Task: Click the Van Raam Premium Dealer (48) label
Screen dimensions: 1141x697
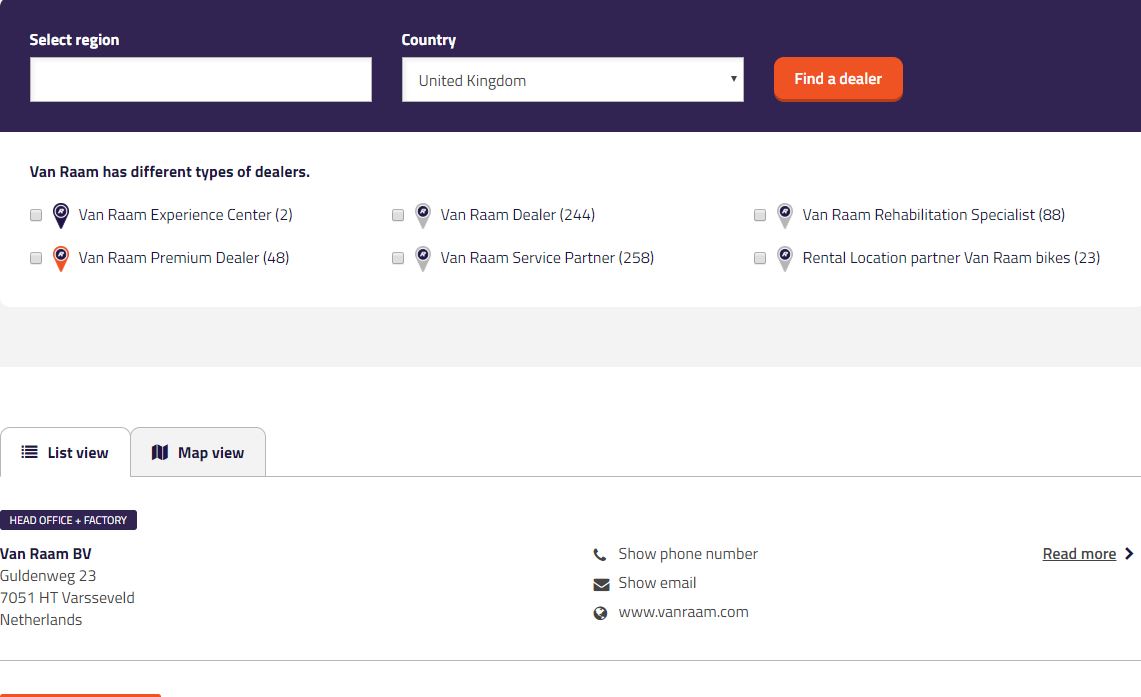Action: pos(184,258)
